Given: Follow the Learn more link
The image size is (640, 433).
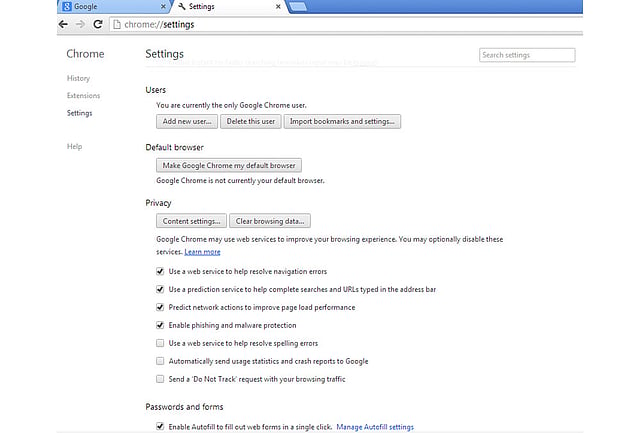Looking at the screenshot, I should [202, 252].
